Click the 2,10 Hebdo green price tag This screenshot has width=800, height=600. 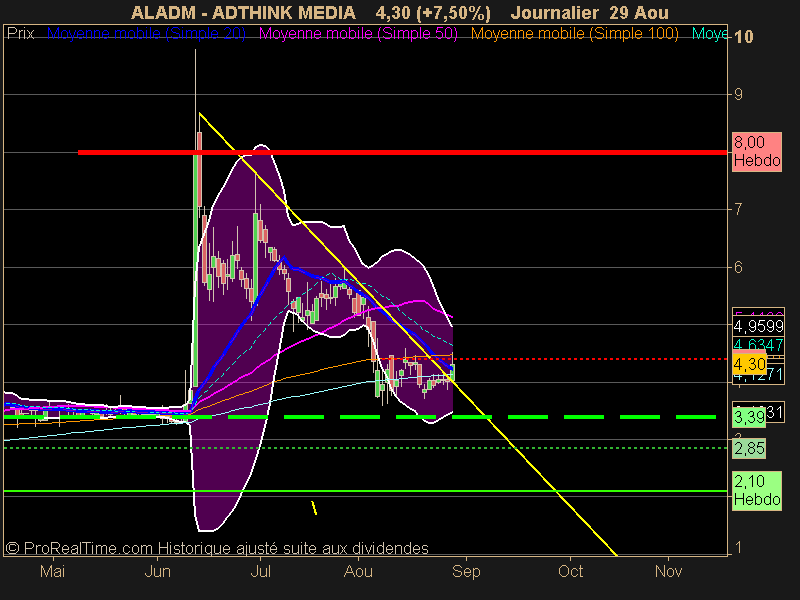point(757,490)
